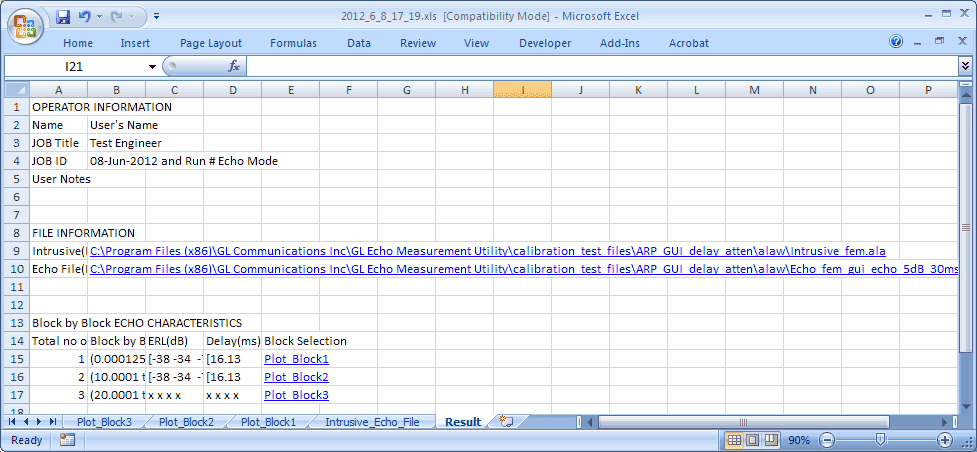Switch to the Intrusive_Echo_File sheet tab
Viewport: 977px width, 452px height.
click(372, 422)
